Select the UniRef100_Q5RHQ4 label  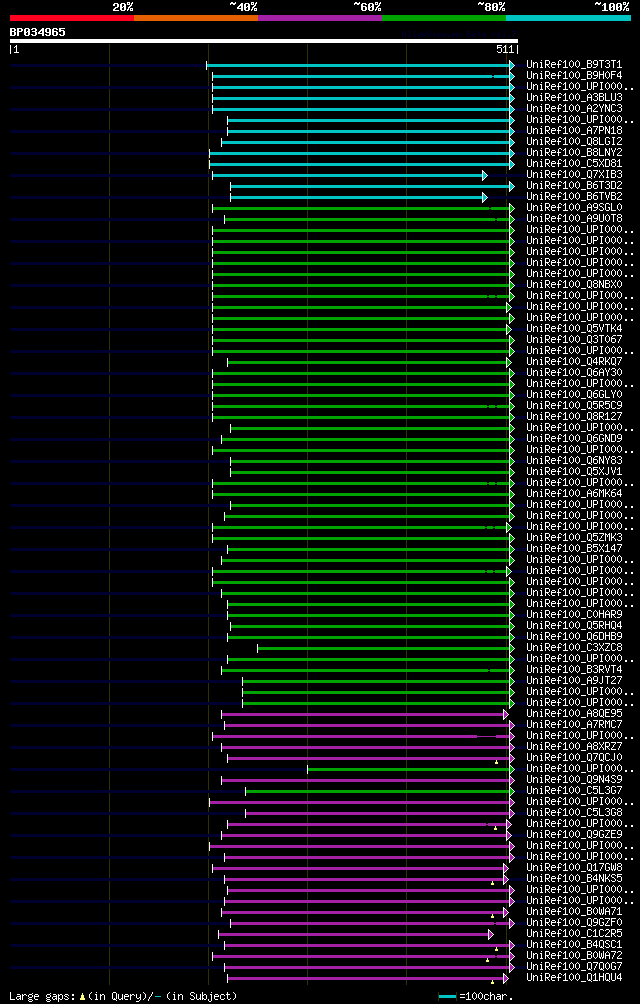click(574, 626)
